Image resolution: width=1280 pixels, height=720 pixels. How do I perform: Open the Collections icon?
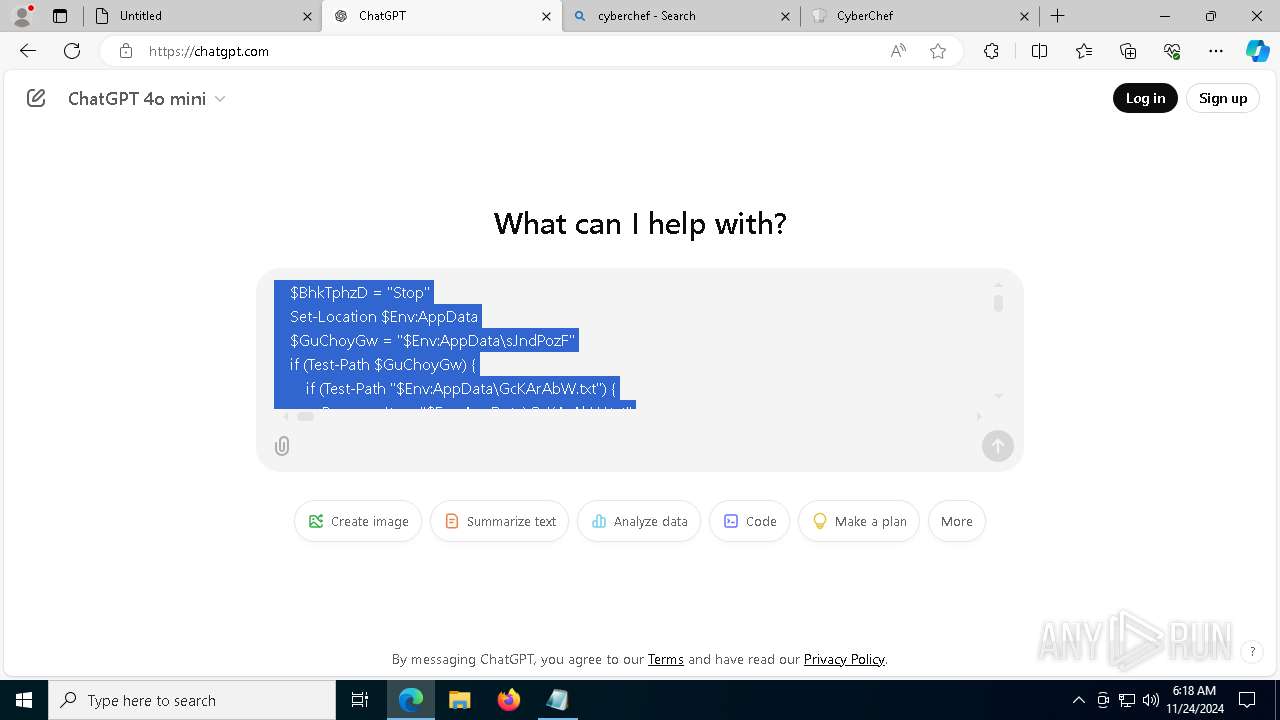coord(1128,51)
